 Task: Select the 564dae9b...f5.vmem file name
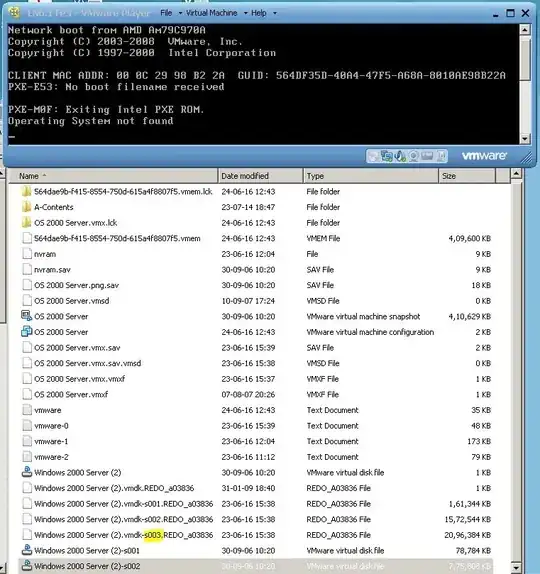117,238
